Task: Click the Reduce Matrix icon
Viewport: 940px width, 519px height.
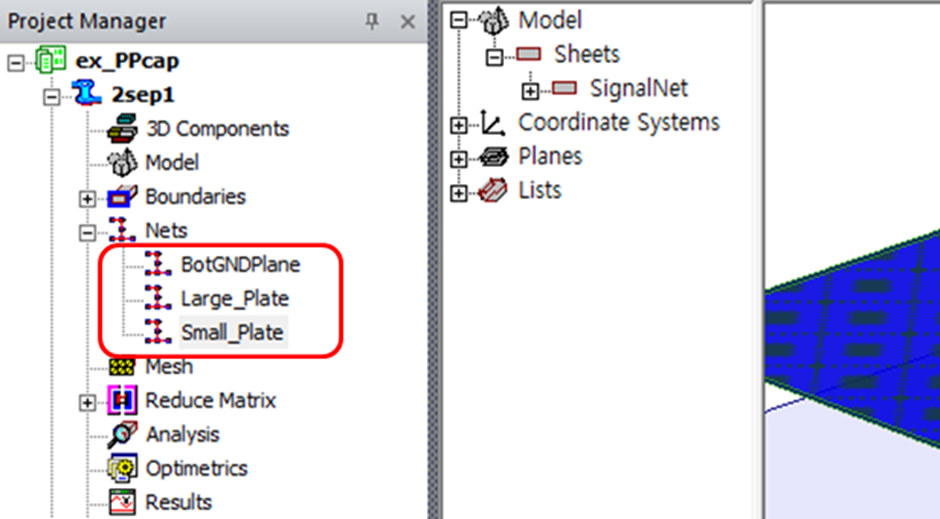Action: [x=126, y=401]
